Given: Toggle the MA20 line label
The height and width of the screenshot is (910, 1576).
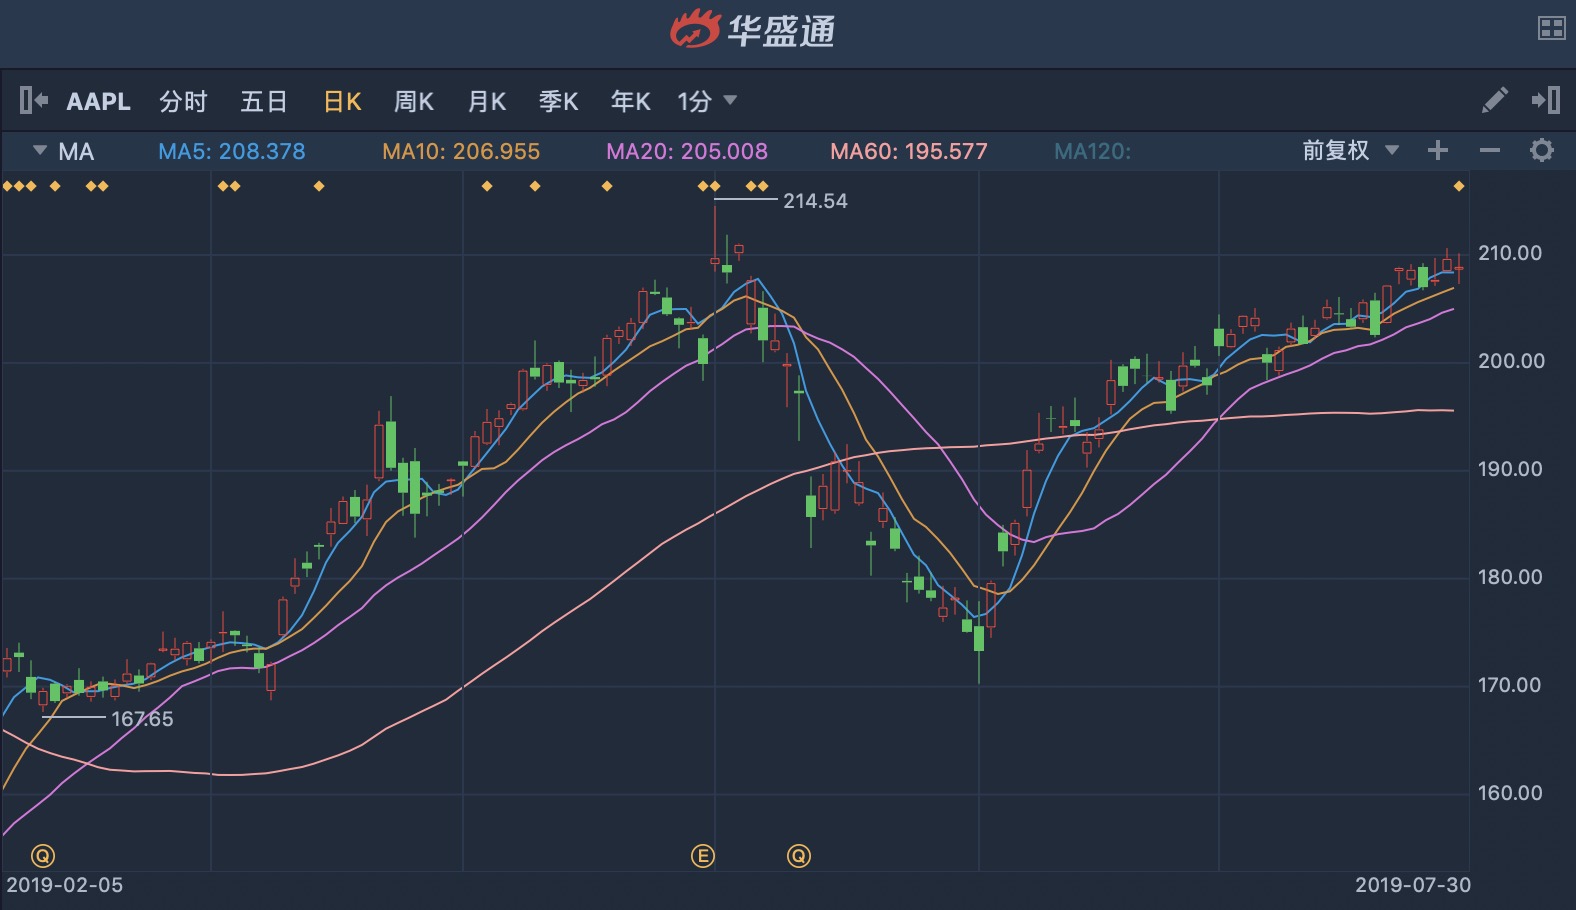Looking at the screenshot, I should pyautogui.click(x=687, y=152).
